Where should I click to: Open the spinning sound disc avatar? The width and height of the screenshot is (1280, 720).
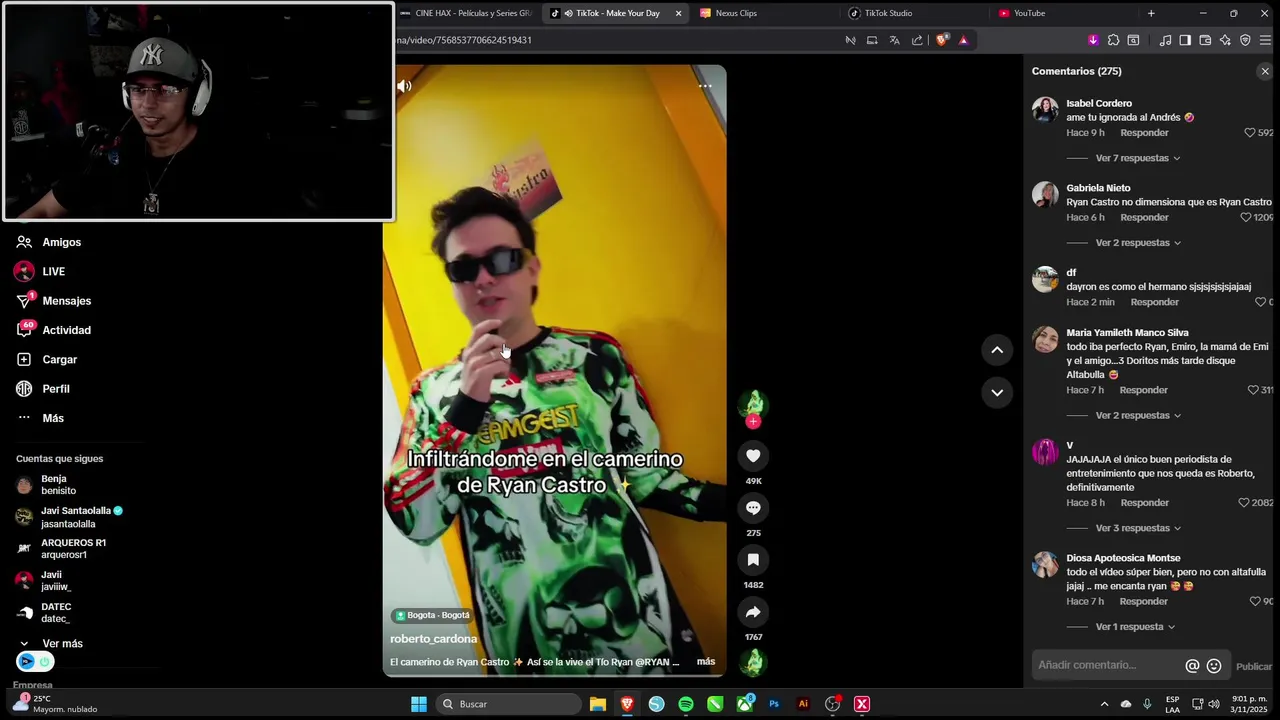tap(753, 662)
